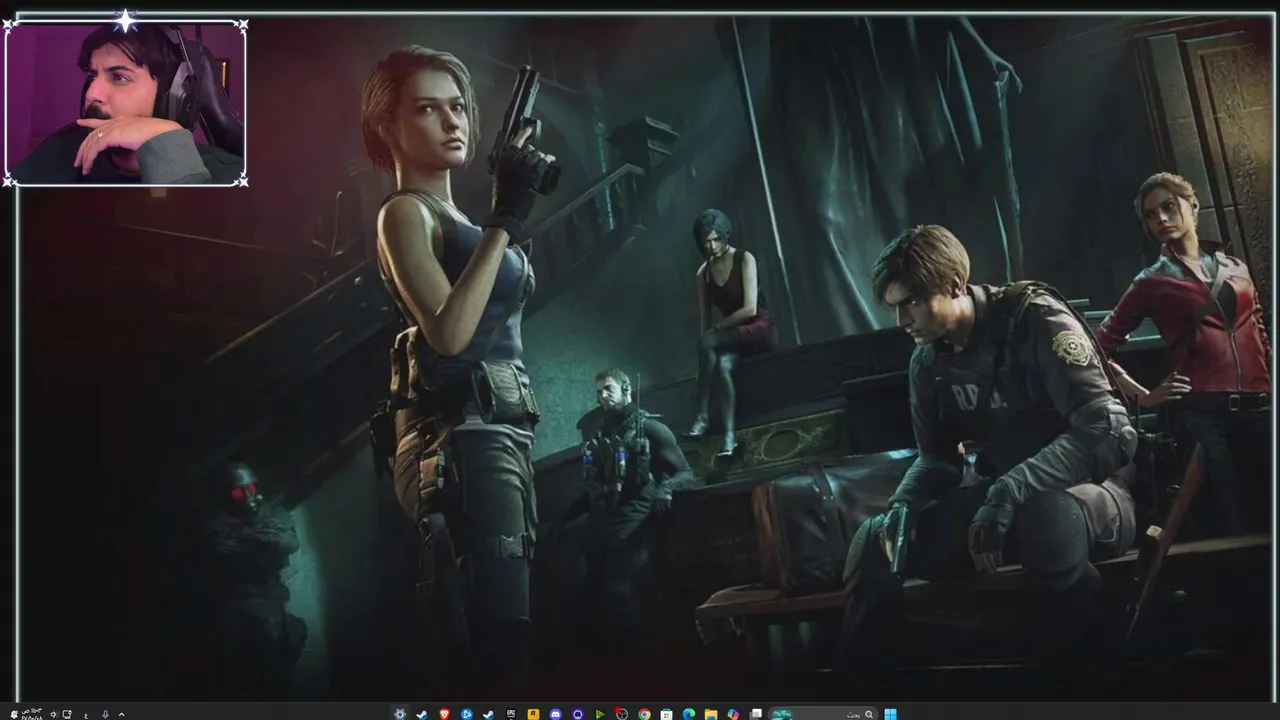This screenshot has width=1280, height=720.
Task: Click the Windows Start button
Action: tap(890, 714)
